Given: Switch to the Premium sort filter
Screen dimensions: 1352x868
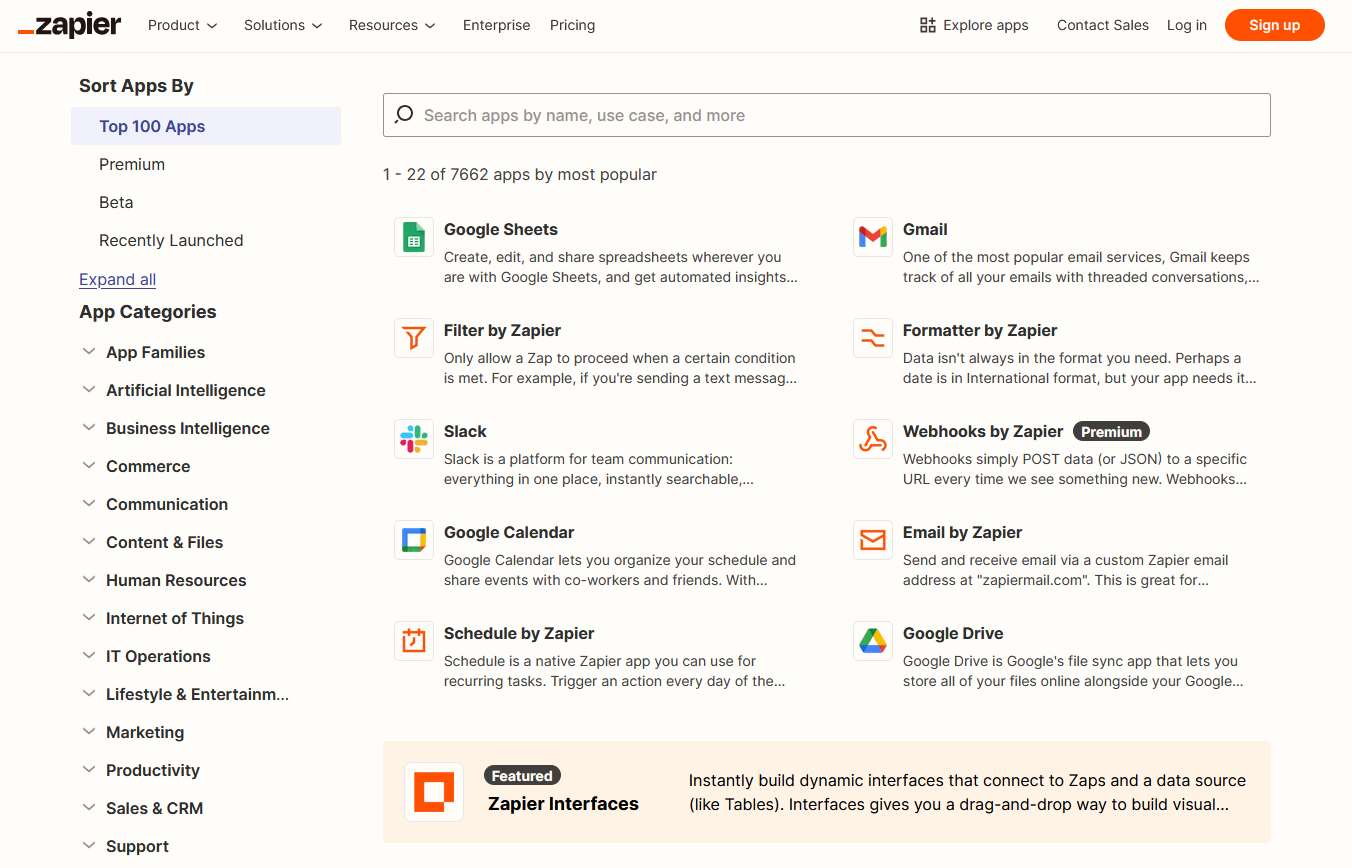Looking at the screenshot, I should [x=131, y=164].
